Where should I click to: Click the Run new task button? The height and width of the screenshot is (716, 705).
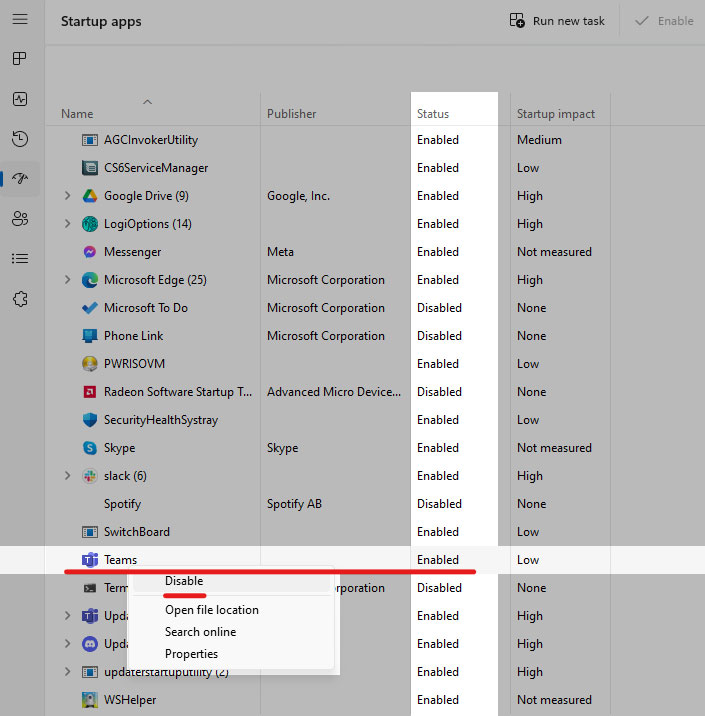(557, 21)
